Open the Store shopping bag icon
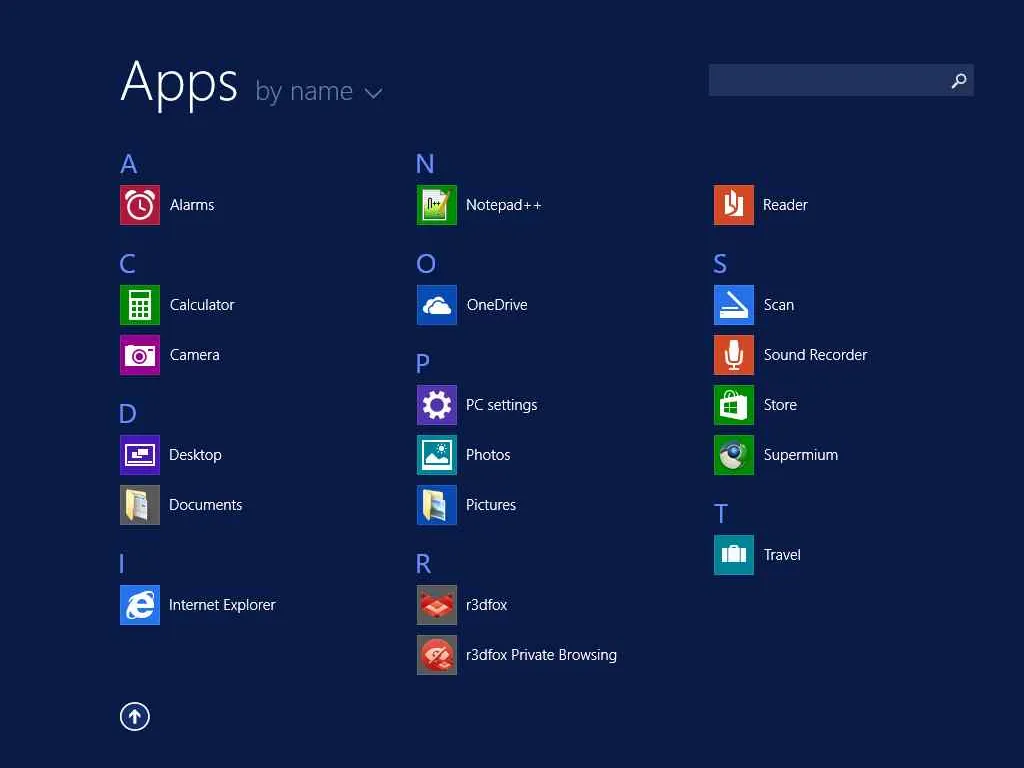This screenshot has height=768, width=1024. pyautogui.click(x=734, y=405)
